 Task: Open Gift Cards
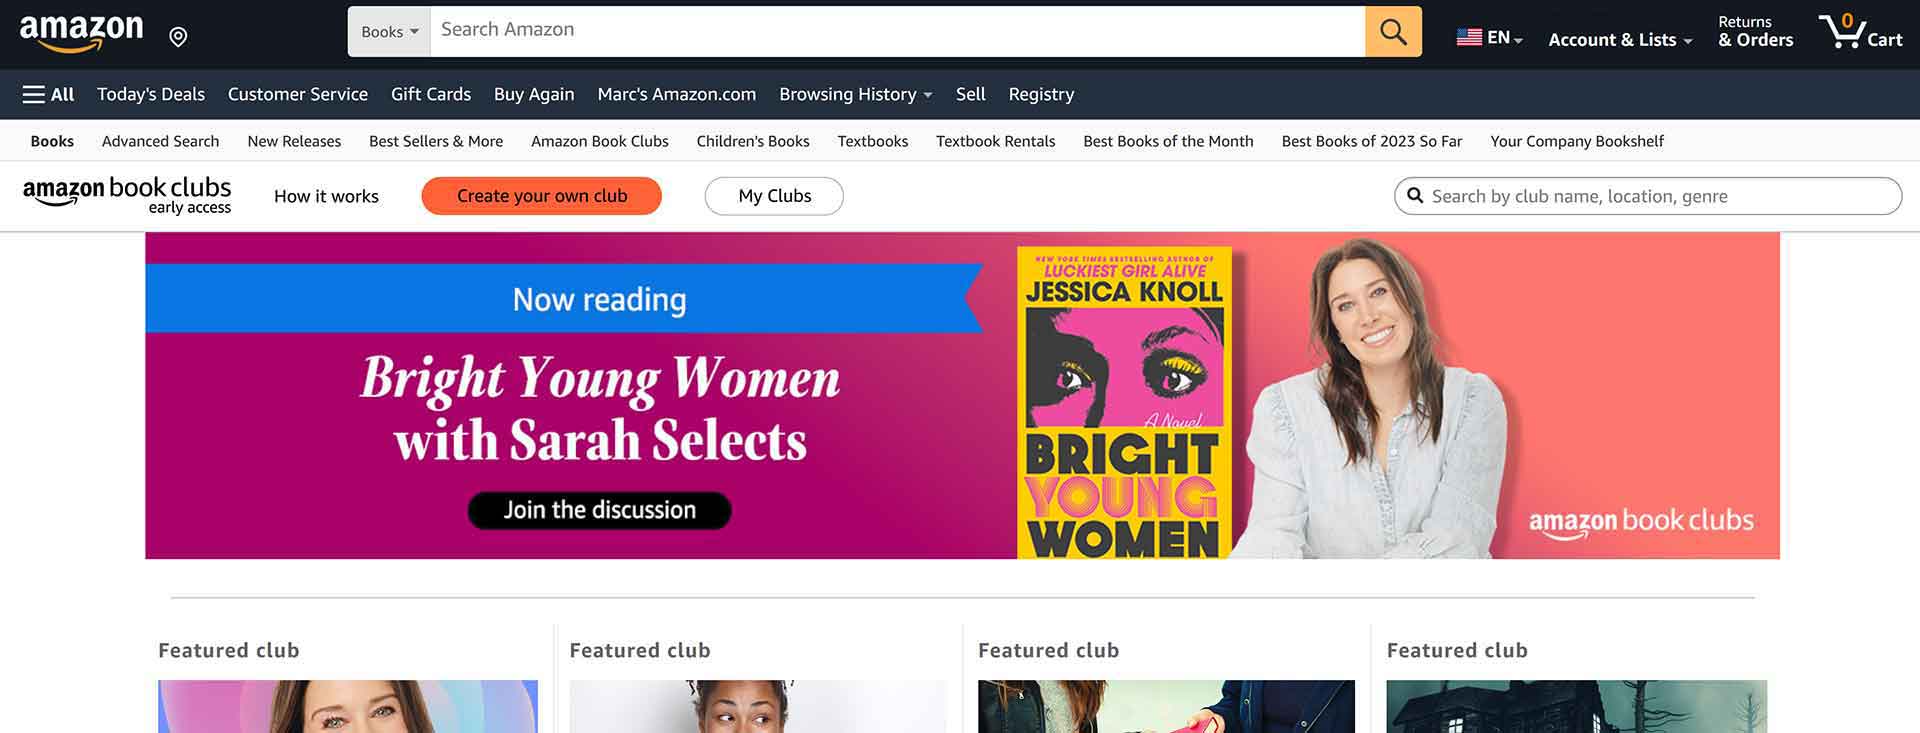click(x=431, y=94)
